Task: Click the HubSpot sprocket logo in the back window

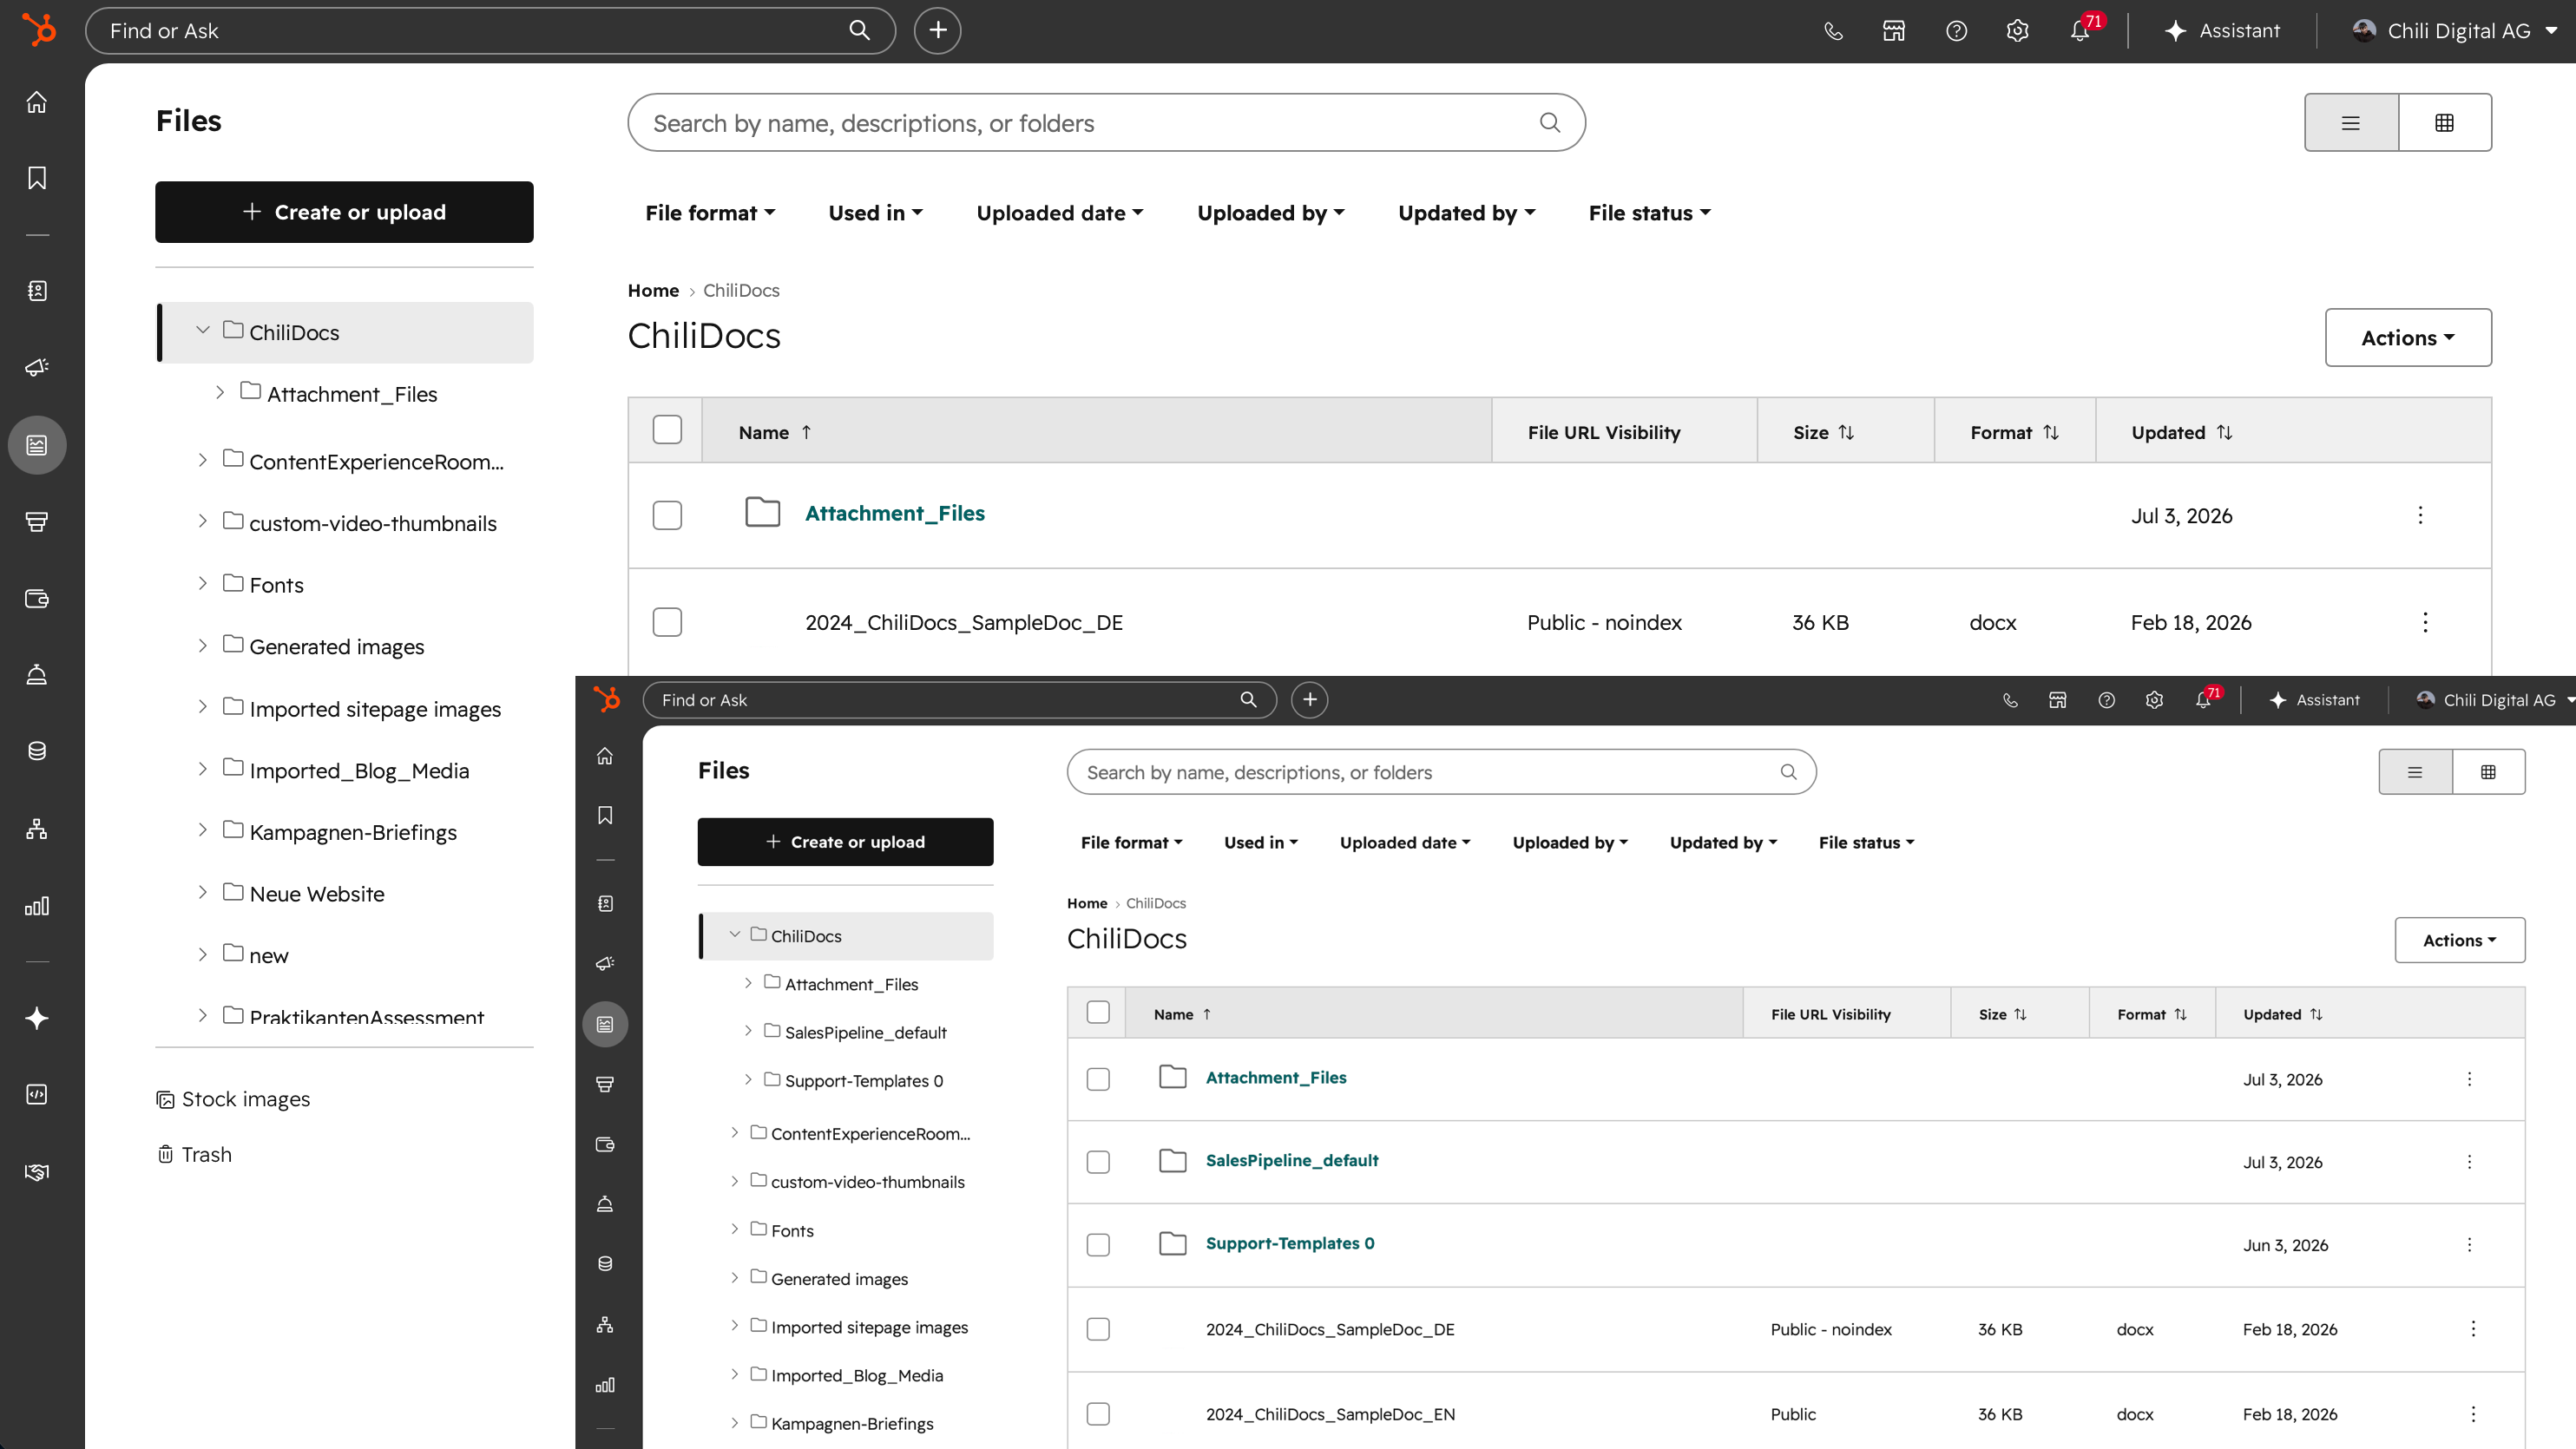Action: (38, 30)
